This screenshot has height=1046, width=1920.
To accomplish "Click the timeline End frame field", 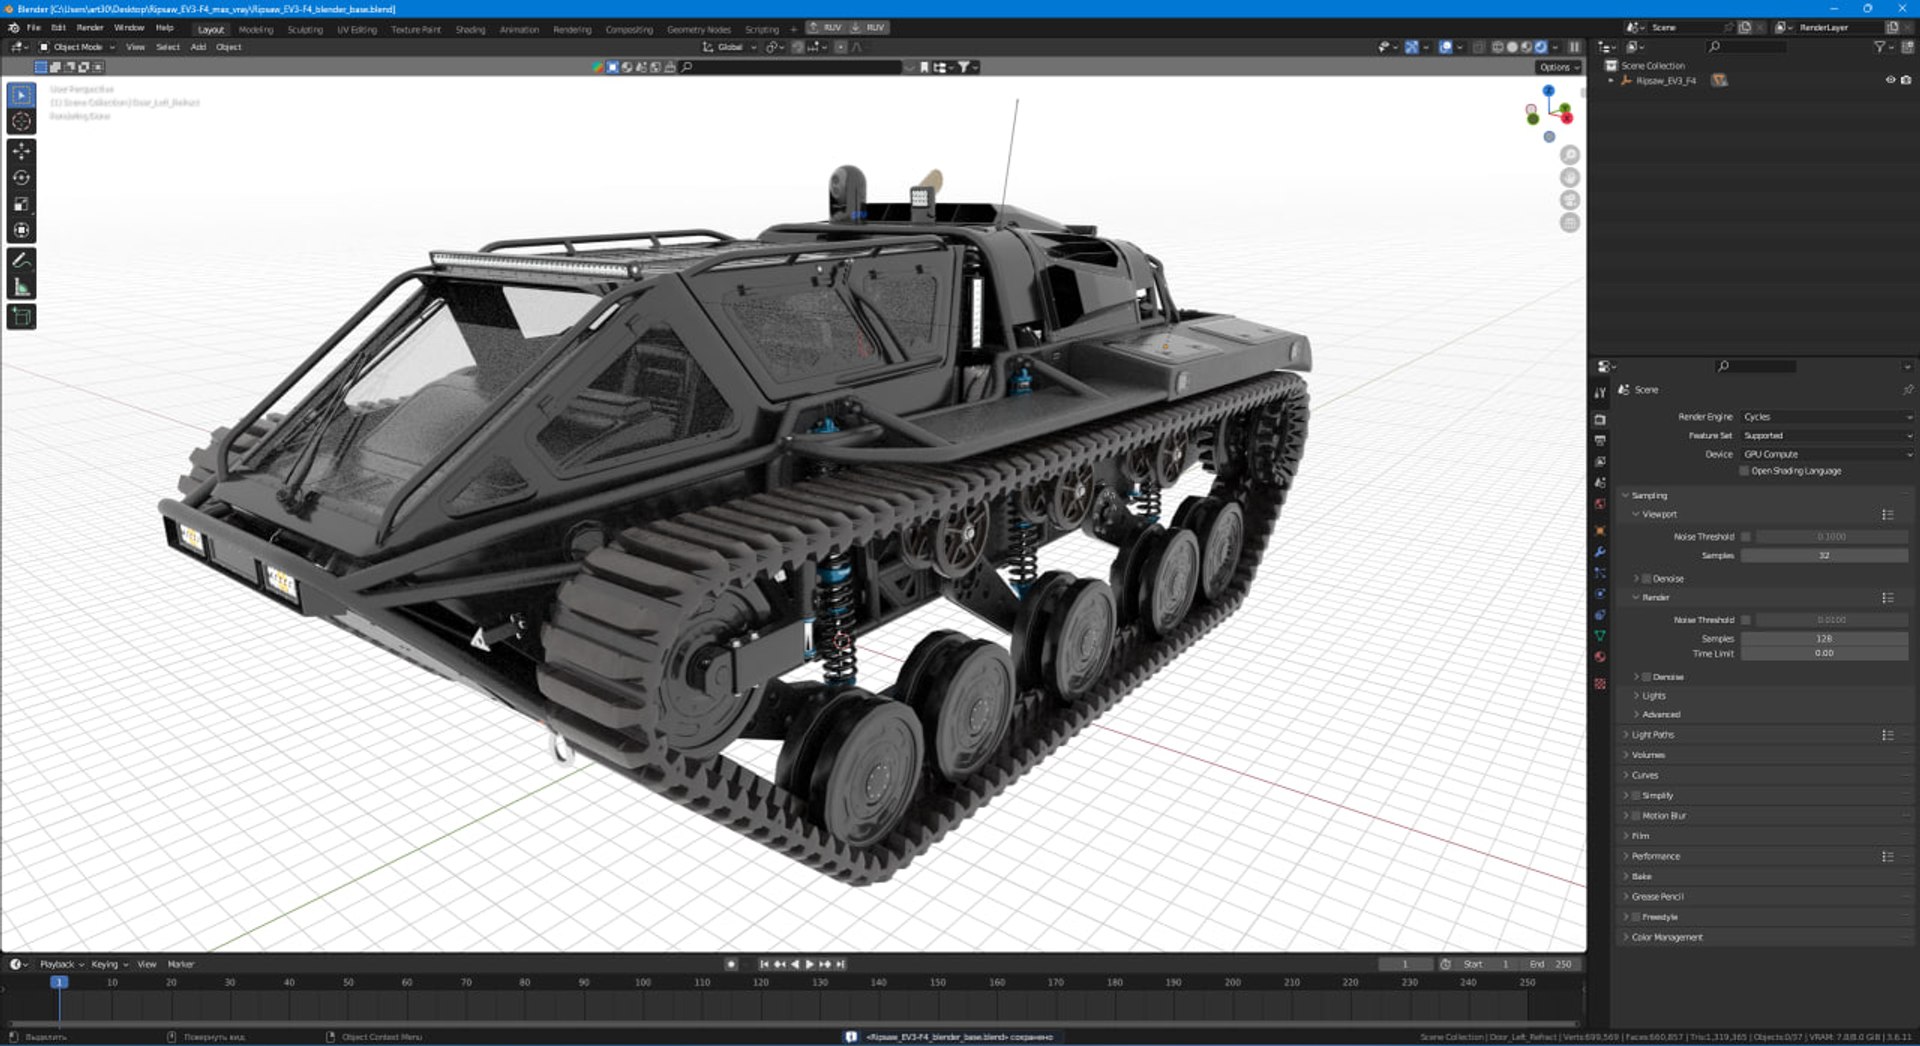I will coord(1550,965).
